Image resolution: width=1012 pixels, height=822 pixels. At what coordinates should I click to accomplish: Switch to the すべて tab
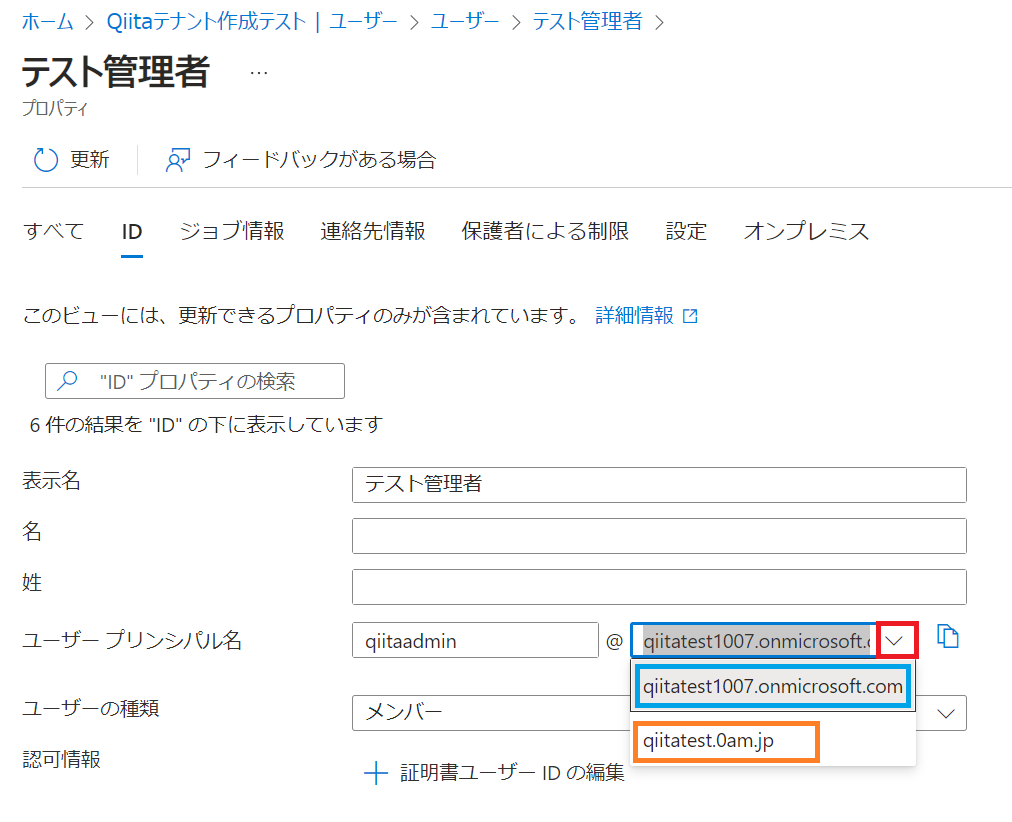[x=54, y=232]
